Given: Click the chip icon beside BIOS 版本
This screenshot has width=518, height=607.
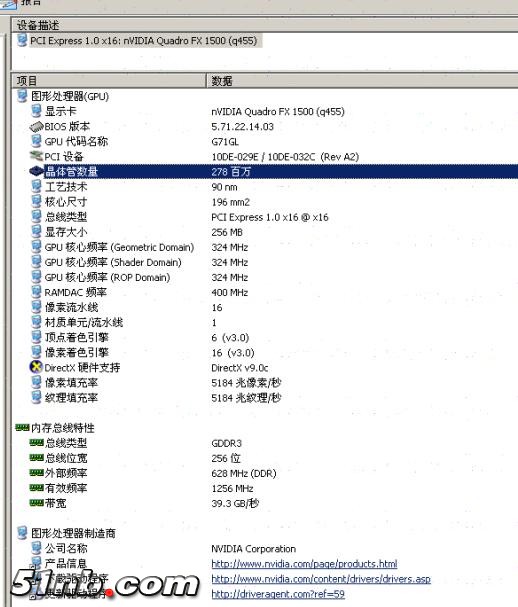Looking at the screenshot, I should (x=36, y=127).
